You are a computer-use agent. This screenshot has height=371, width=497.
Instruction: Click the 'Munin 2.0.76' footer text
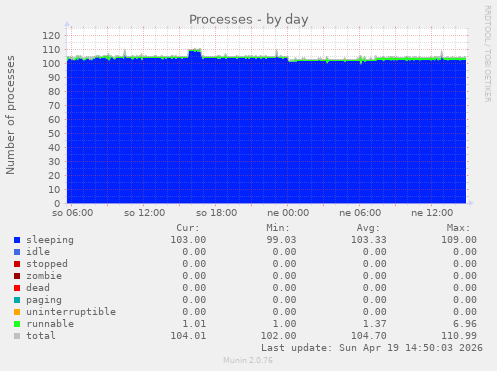click(248, 360)
